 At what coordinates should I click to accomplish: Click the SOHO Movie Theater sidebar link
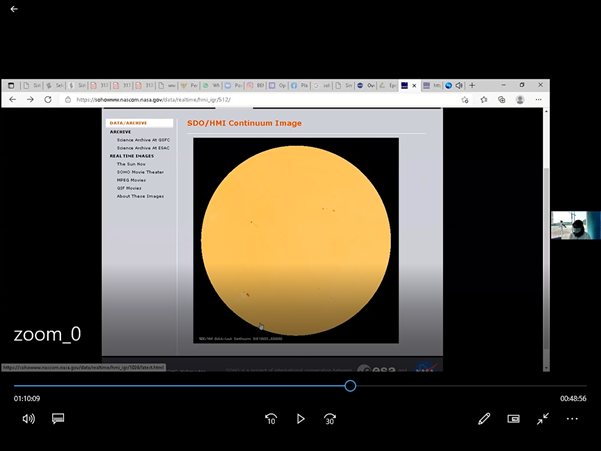tap(140, 172)
